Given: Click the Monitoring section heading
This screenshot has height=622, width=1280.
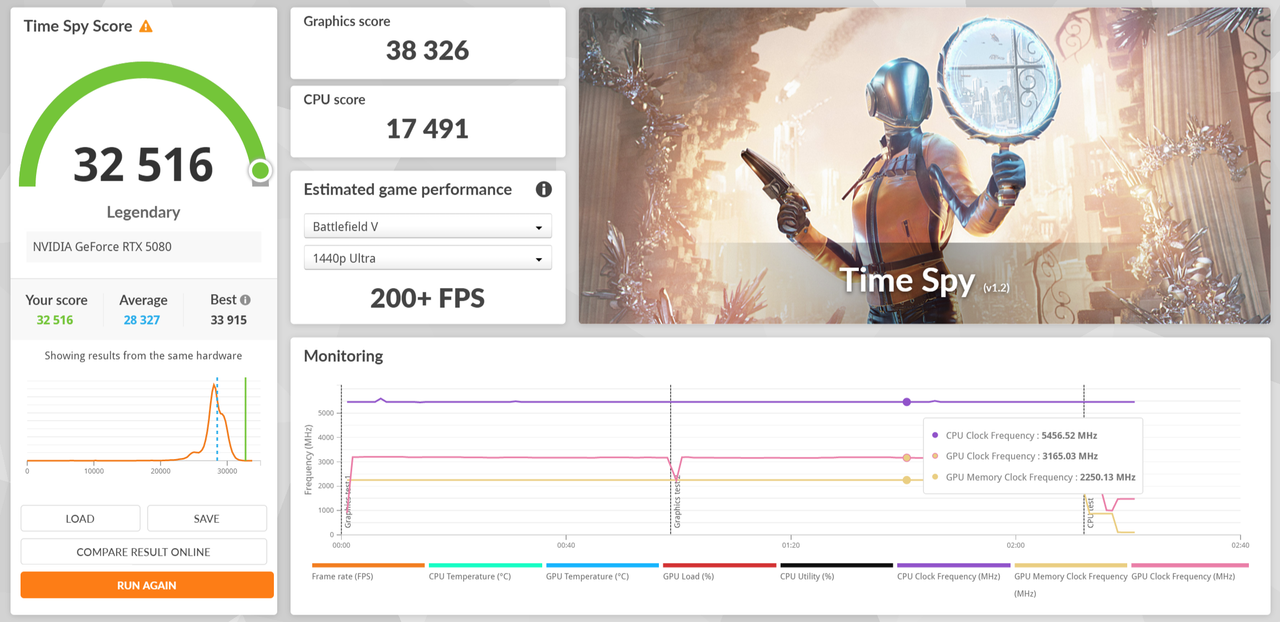Looking at the screenshot, I should pyautogui.click(x=343, y=356).
